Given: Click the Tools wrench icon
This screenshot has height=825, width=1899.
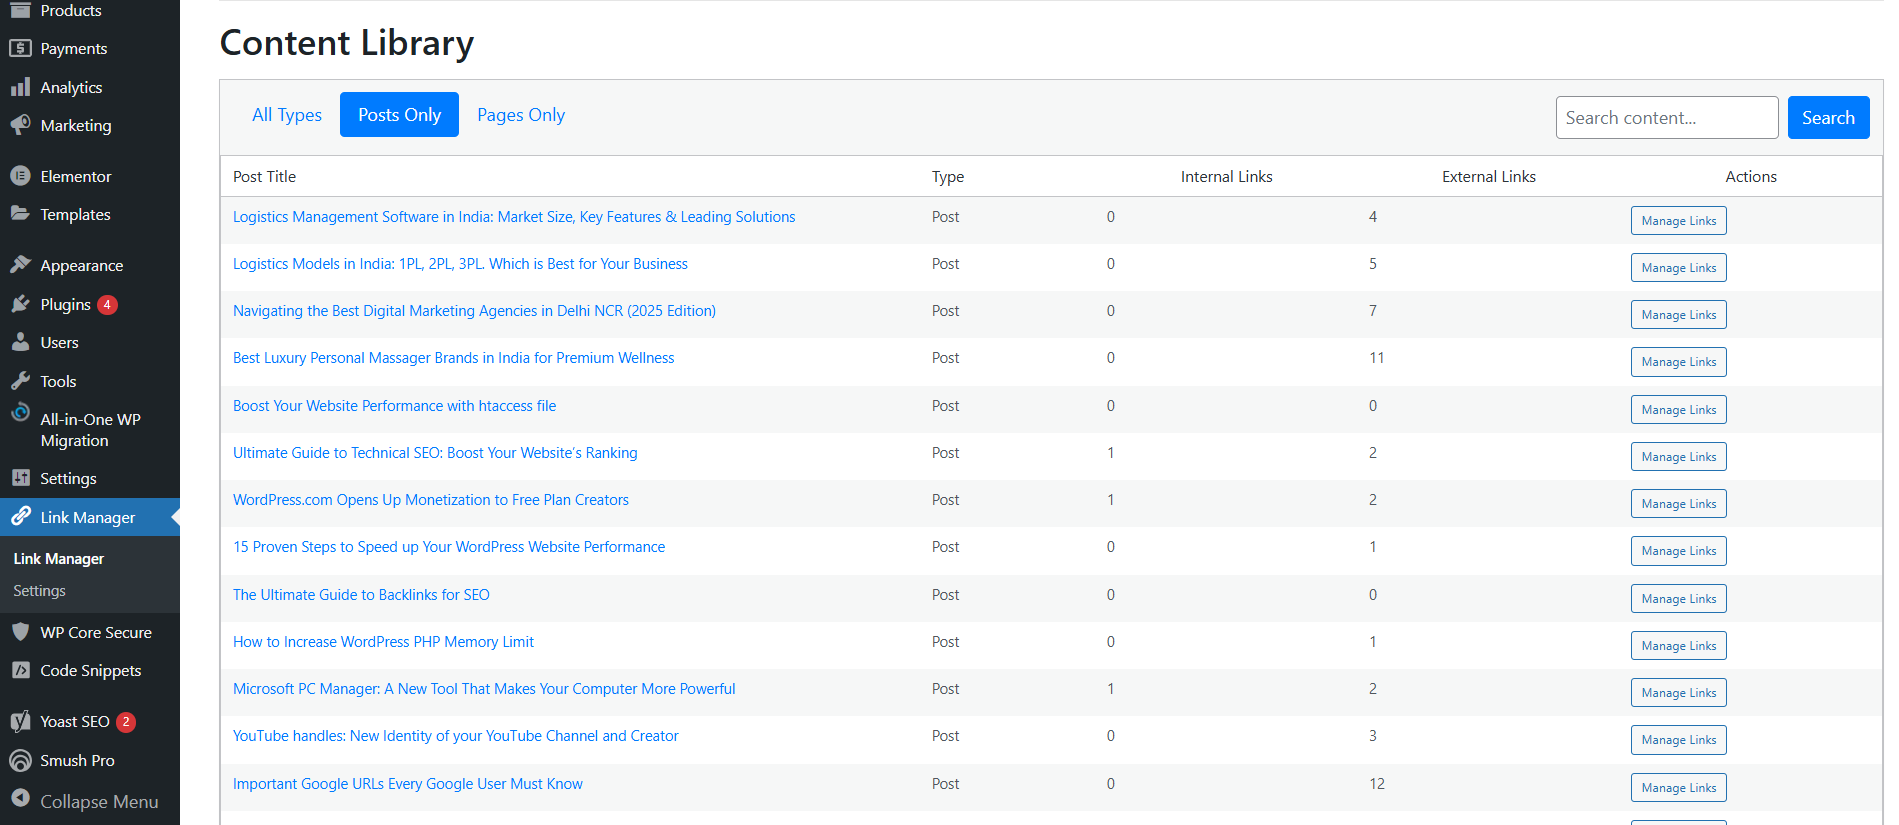Looking at the screenshot, I should tap(20, 381).
